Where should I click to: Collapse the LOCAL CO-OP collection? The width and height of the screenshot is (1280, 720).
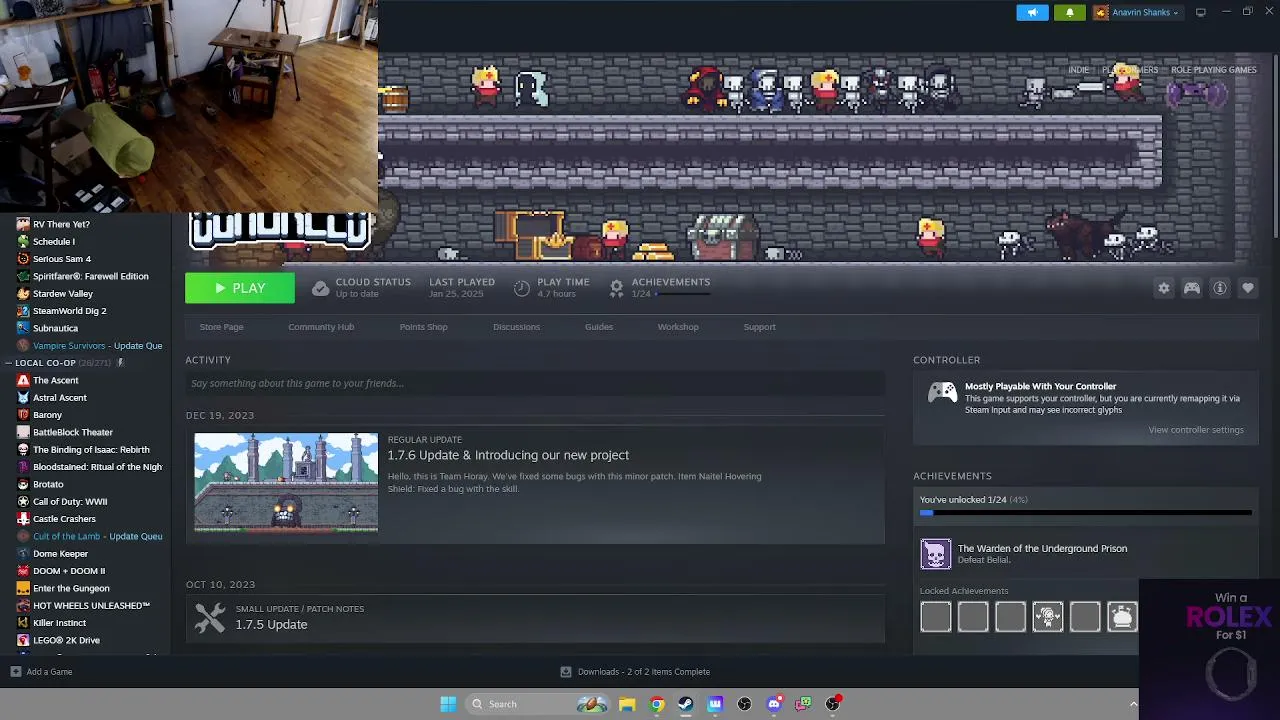point(9,363)
